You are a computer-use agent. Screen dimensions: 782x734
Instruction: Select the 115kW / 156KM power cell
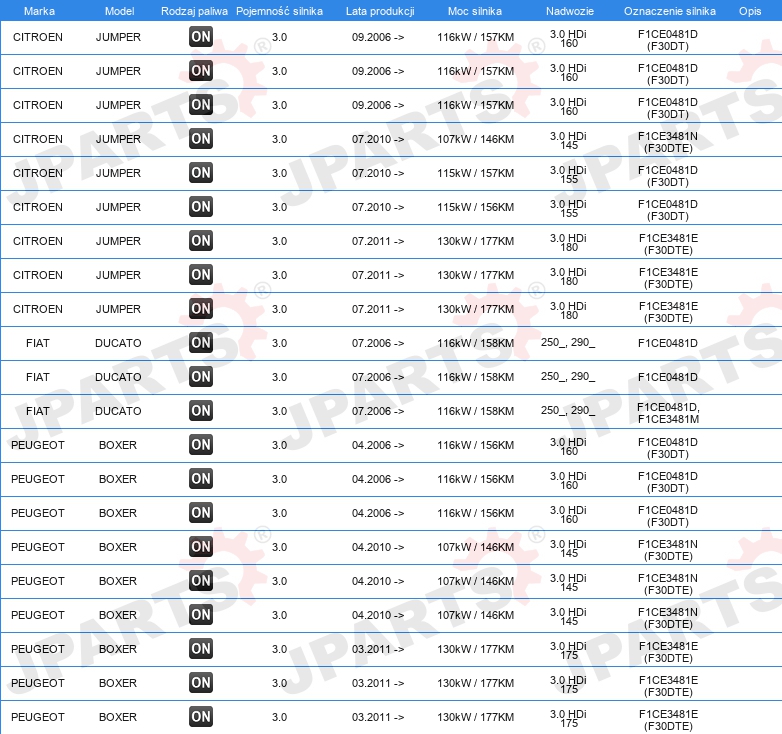coord(476,207)
